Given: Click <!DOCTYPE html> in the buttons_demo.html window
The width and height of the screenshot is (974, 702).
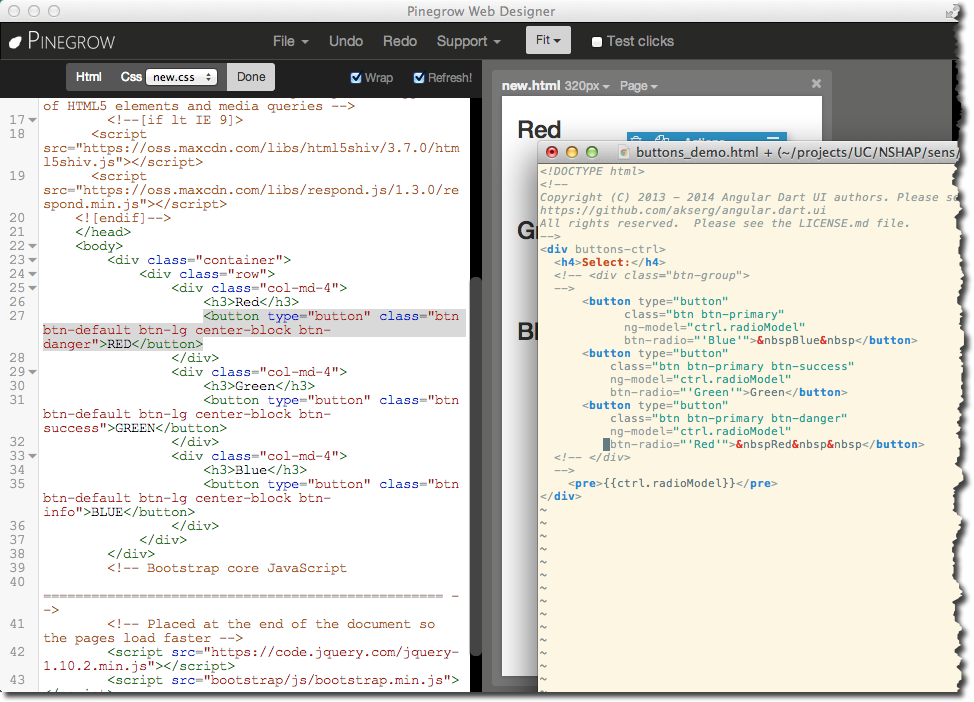Looking at the screenshot, I should (592, 171).
